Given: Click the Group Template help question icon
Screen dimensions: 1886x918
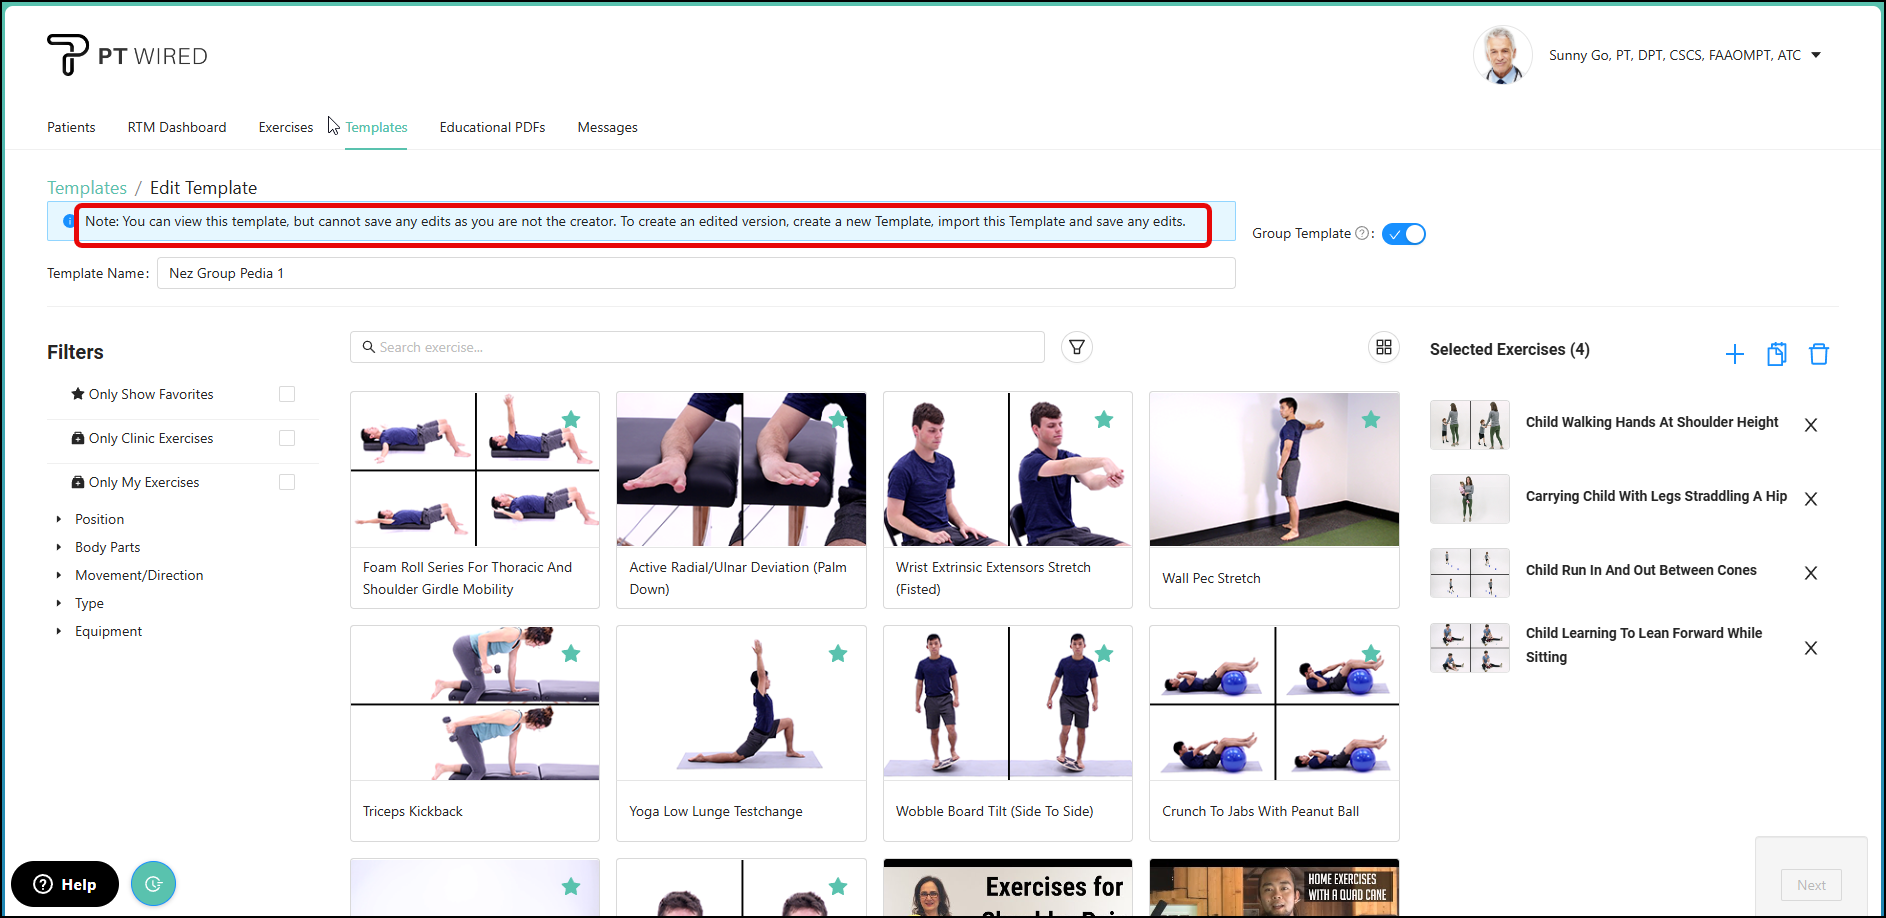Looking at the screenshot, I should point(1361,234).
